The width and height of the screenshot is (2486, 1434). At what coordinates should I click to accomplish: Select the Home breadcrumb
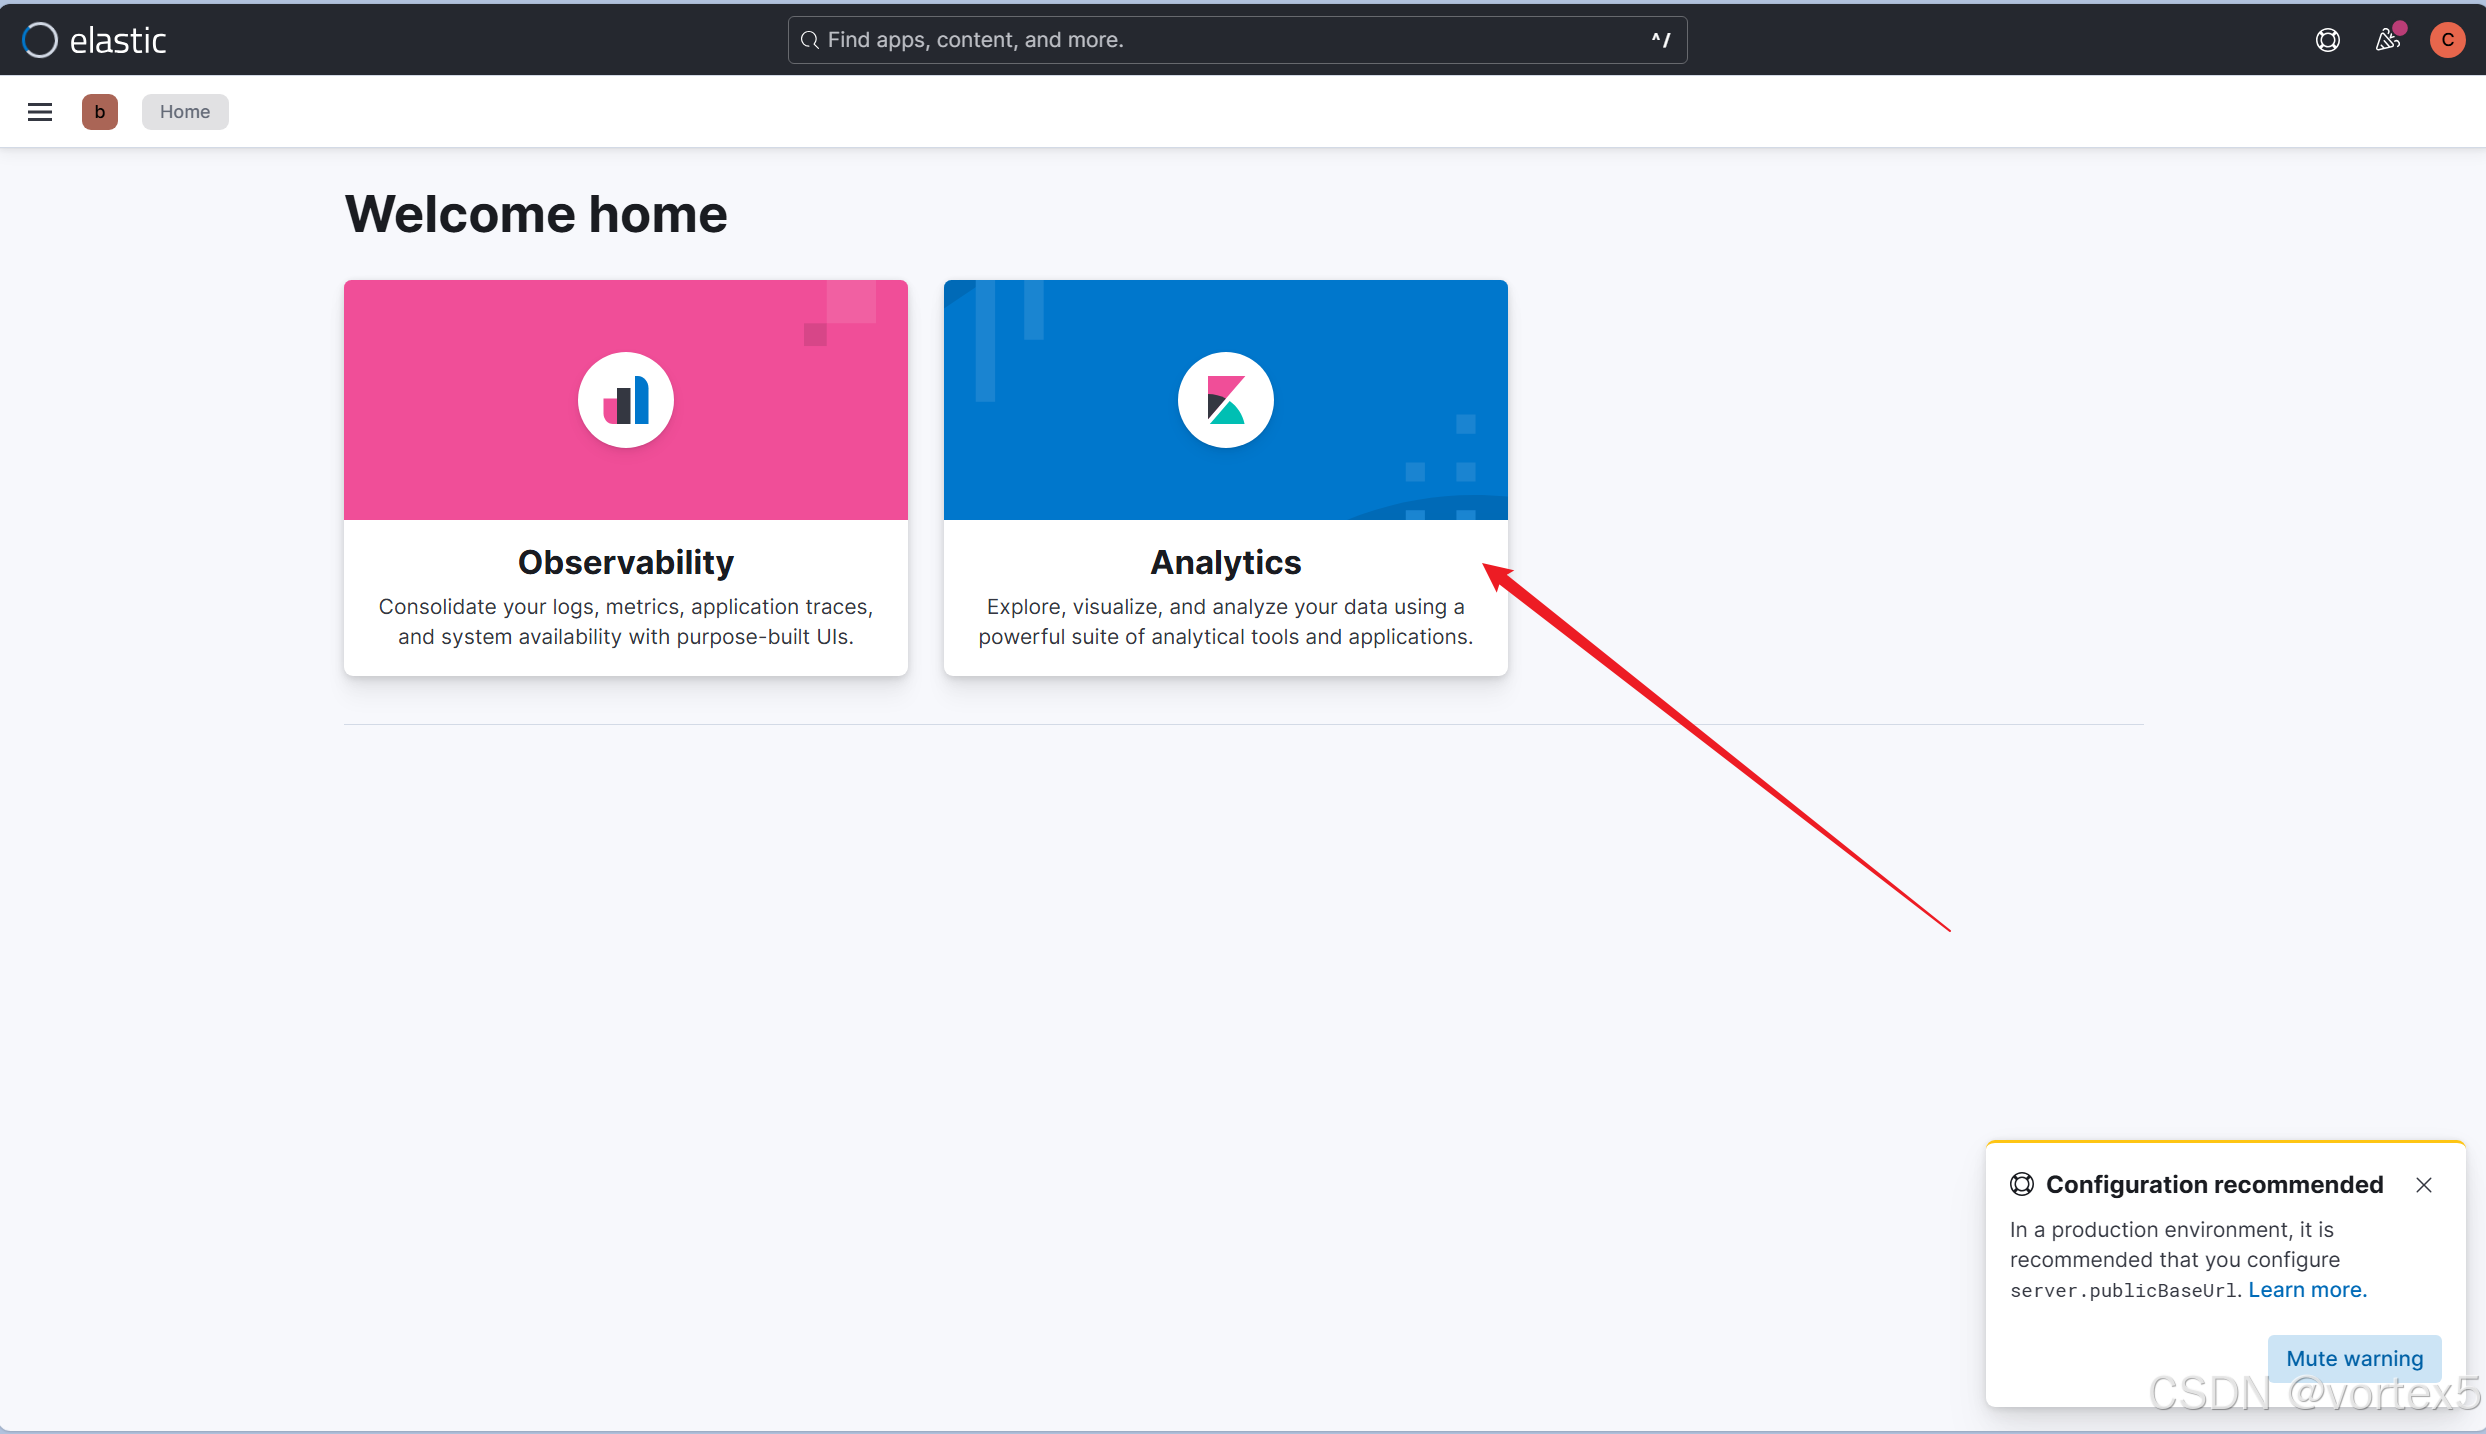[185, 112]
